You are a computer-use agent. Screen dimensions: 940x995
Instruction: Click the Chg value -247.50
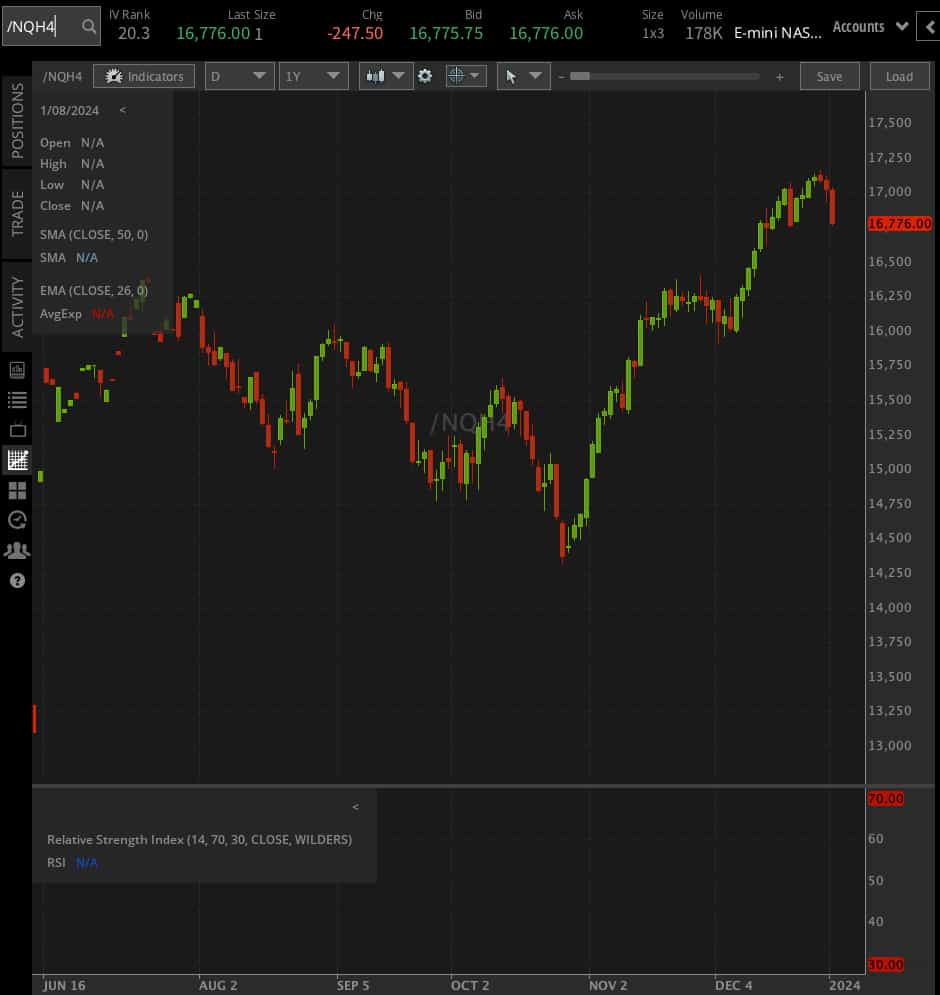pyautogui.click(x=355, y=33)
